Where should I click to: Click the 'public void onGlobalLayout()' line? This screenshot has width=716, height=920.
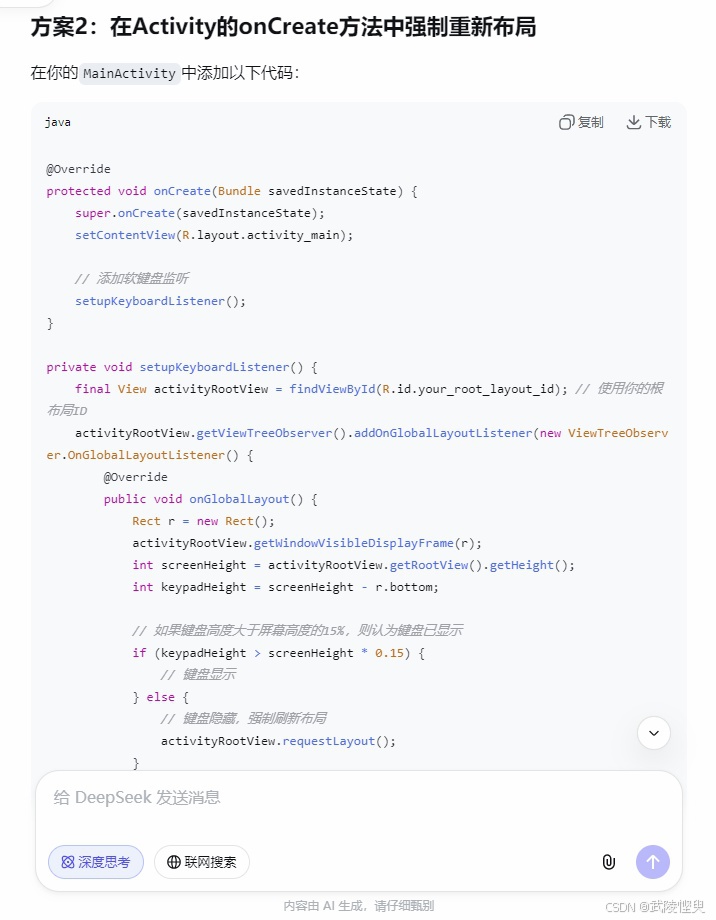pos(210,499)
